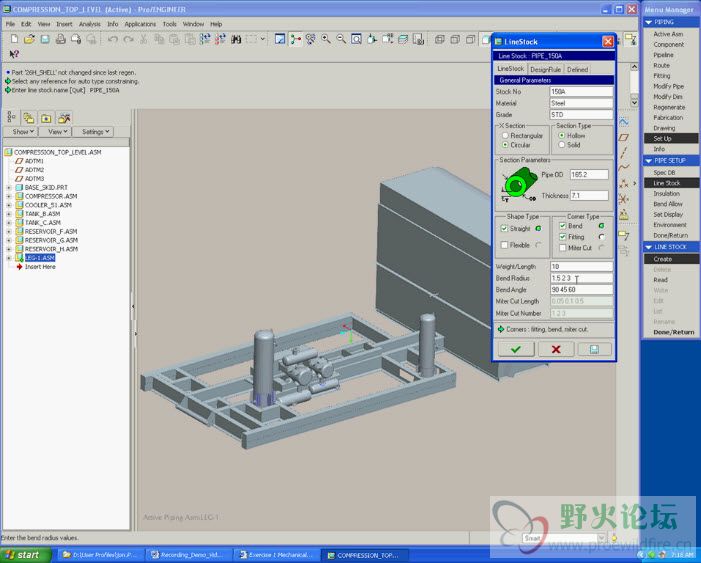Screen dimensions: 701x563
Task: Expand COOLER_51.ASM tree node
Action: tap(8, 205)
